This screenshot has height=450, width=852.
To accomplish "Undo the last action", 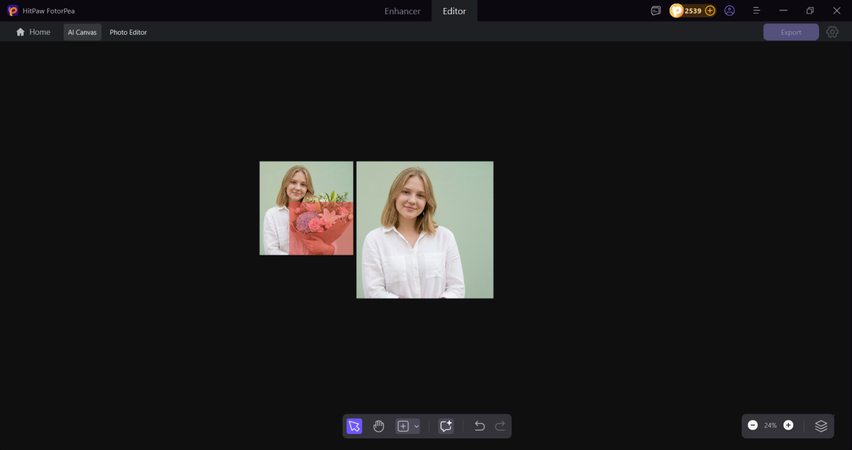I will (x=479, y=426).
